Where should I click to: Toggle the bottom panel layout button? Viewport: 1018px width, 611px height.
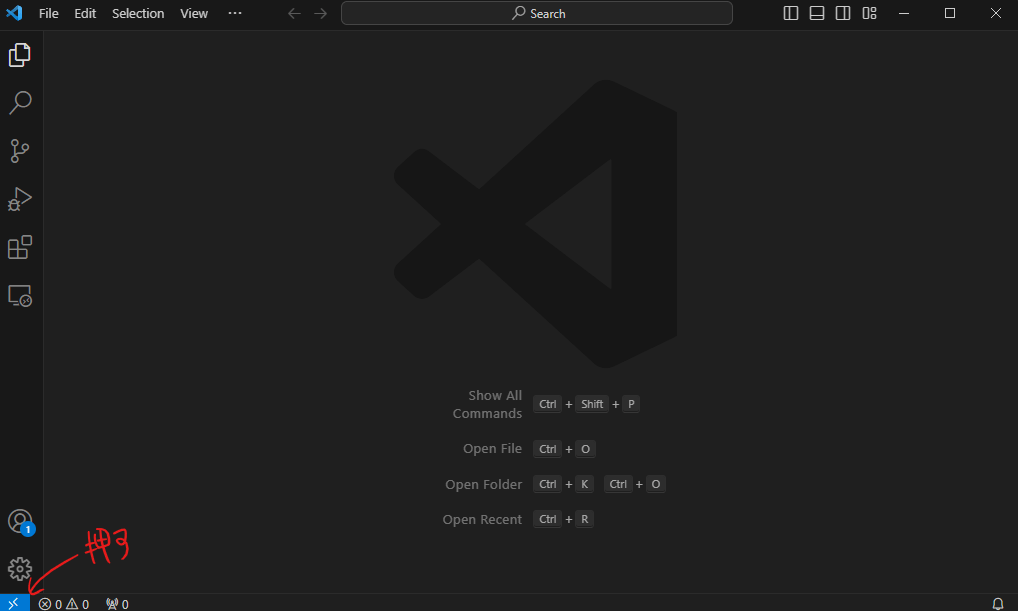[817, 13]
